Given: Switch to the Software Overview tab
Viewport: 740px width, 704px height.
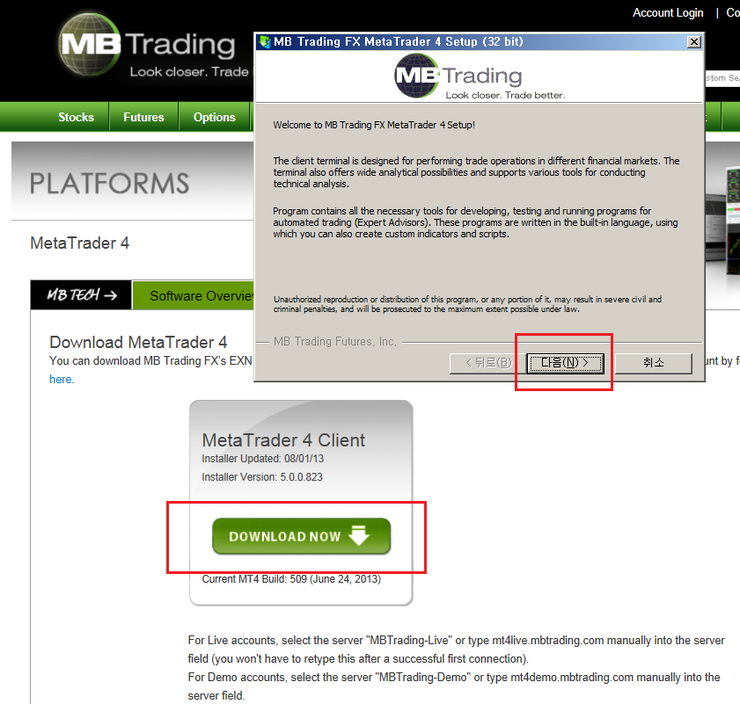Looking at the screenshot, I should point(194,295).
